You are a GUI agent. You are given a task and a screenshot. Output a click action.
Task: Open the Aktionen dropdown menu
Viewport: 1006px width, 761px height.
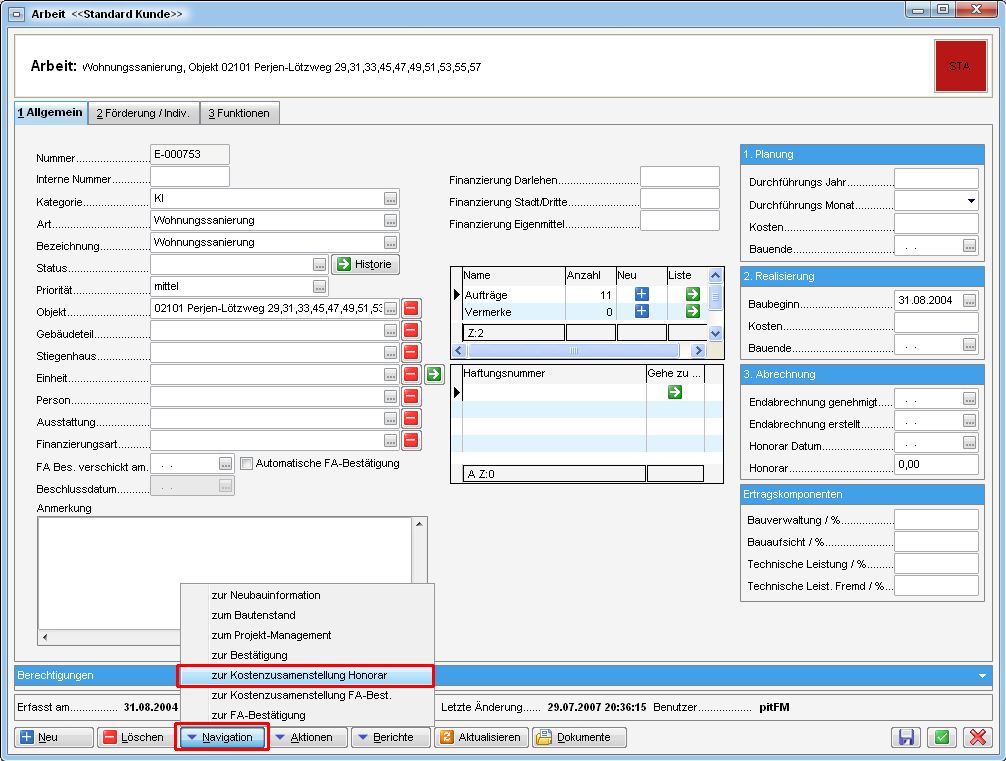click(309, 738)
